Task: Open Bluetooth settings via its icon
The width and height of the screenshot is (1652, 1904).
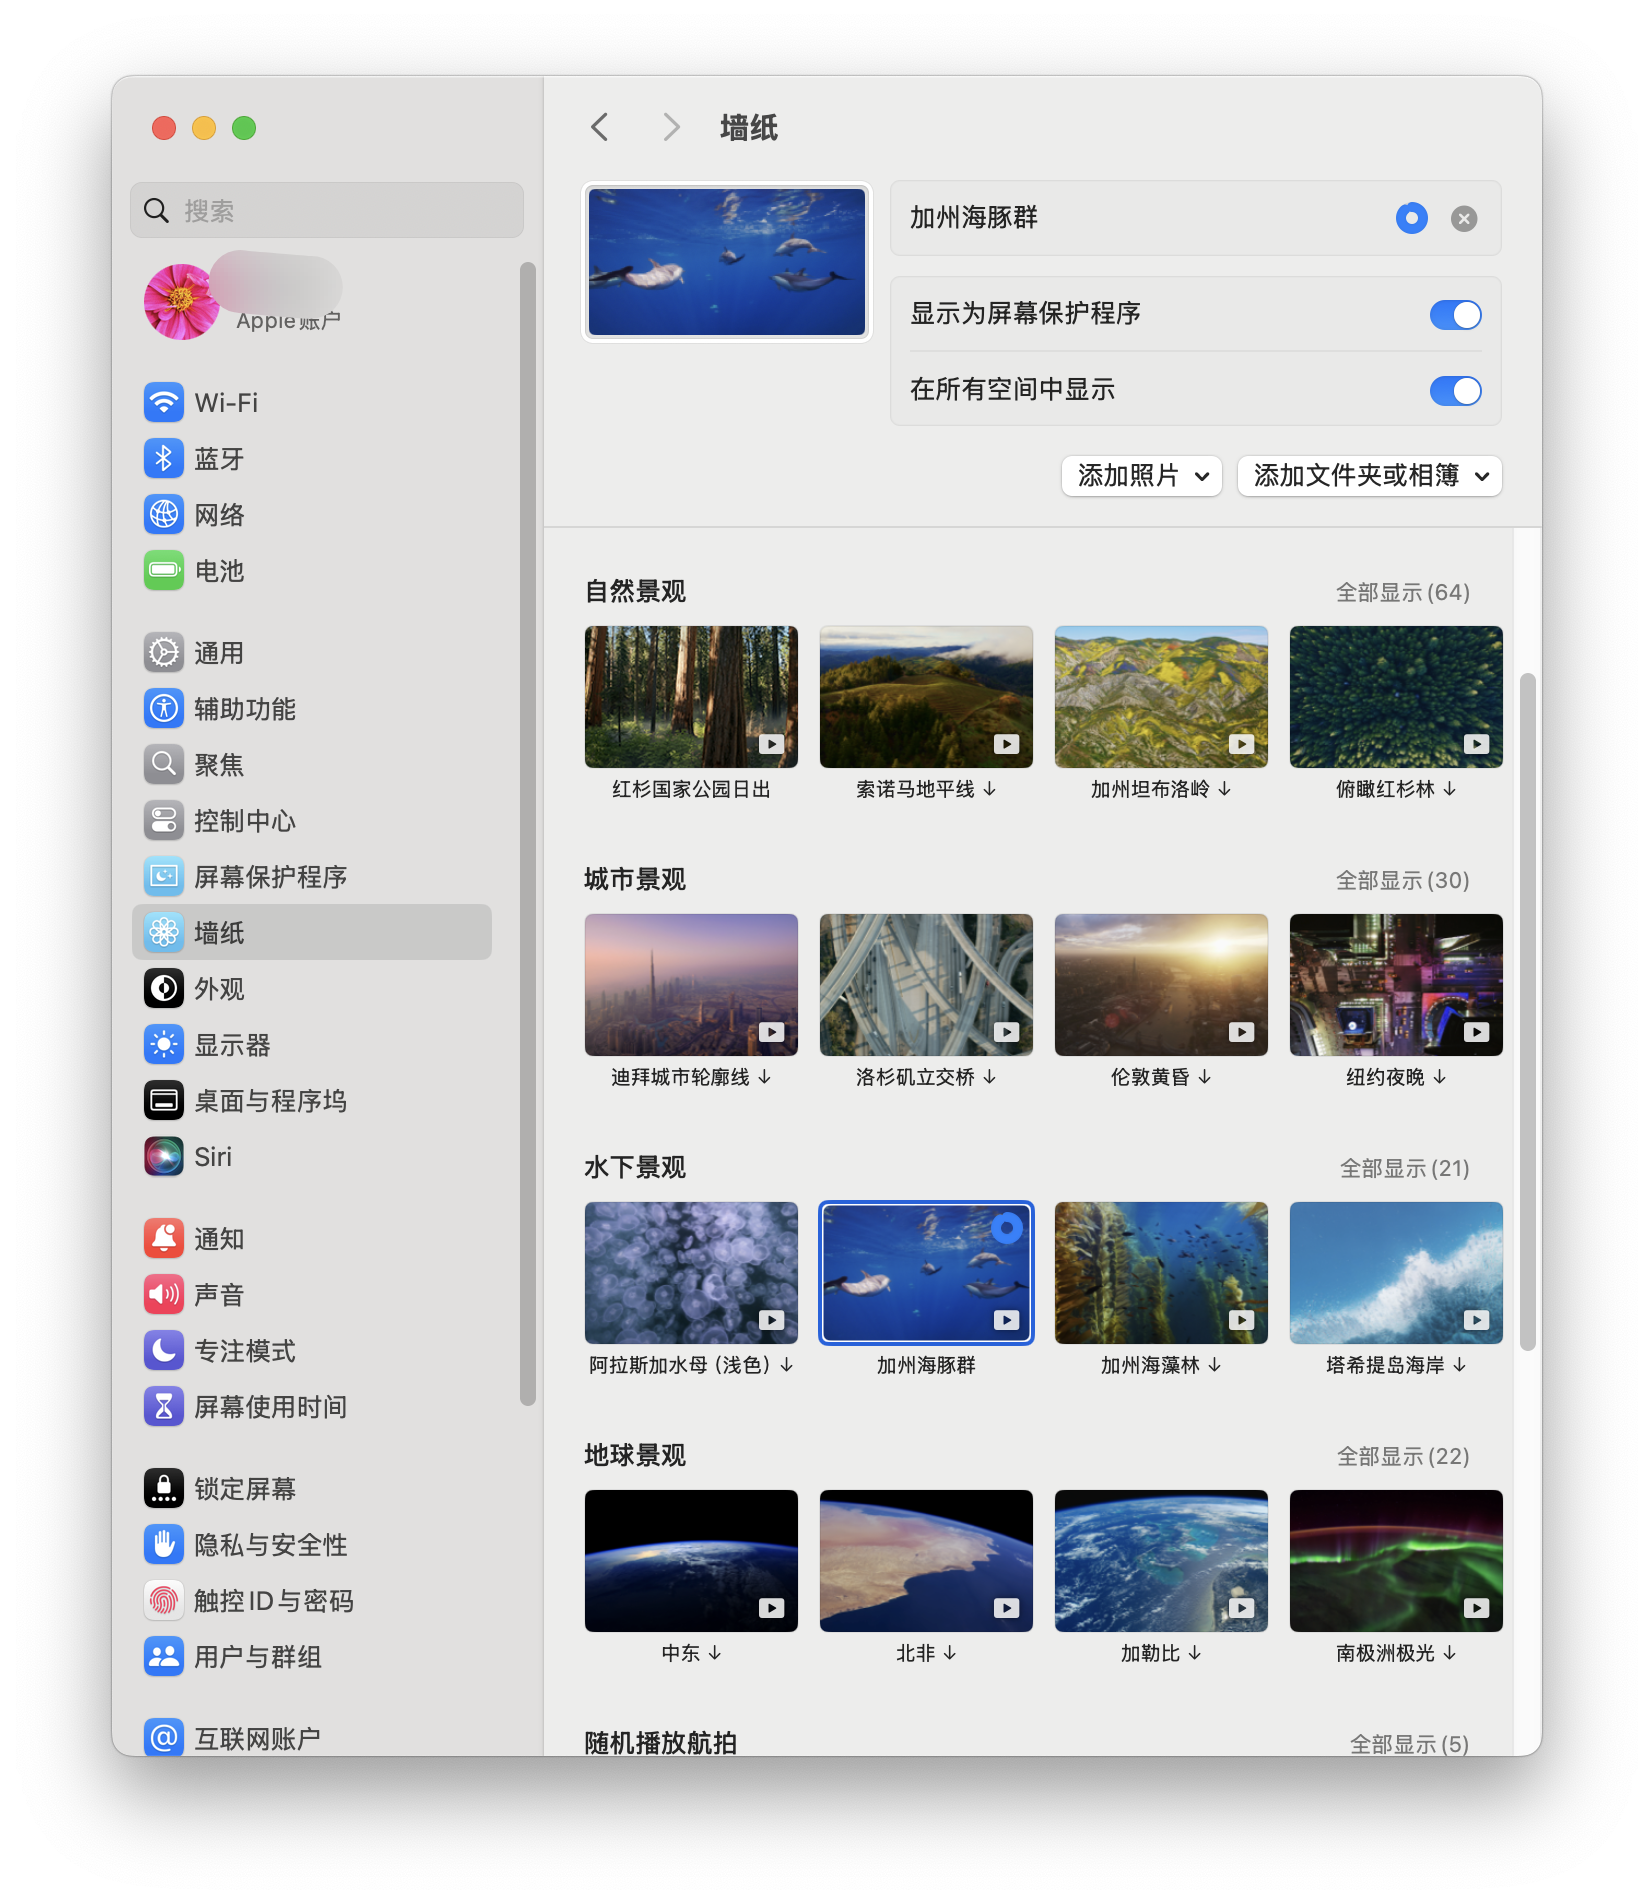Action: [164, 459]
